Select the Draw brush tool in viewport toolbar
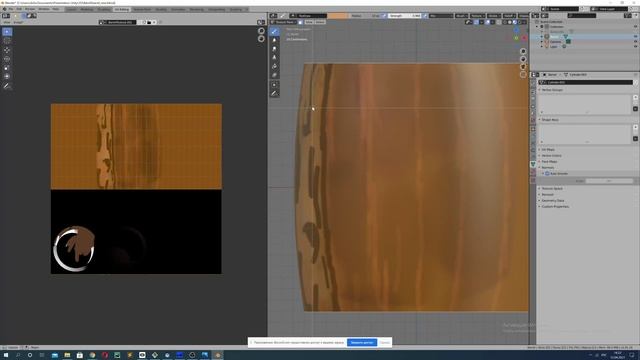The width and height of the screenshot is (640, 360). tap(274, 31)
